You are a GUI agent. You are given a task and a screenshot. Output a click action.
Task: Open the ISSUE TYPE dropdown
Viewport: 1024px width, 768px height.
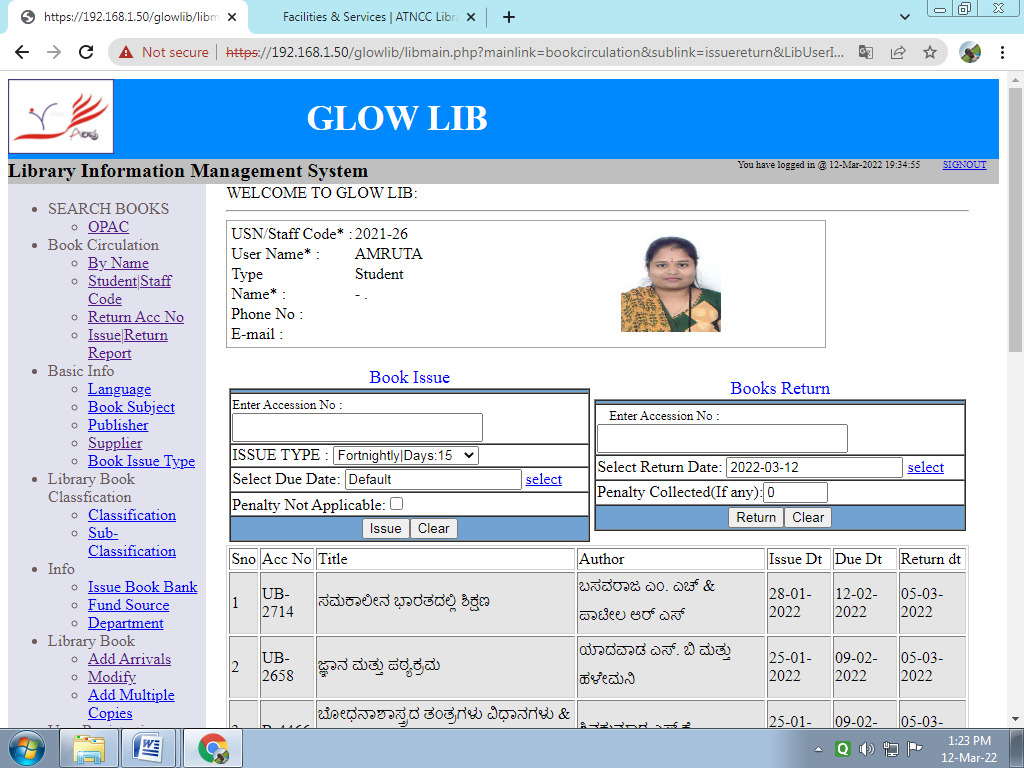point(405,455)
